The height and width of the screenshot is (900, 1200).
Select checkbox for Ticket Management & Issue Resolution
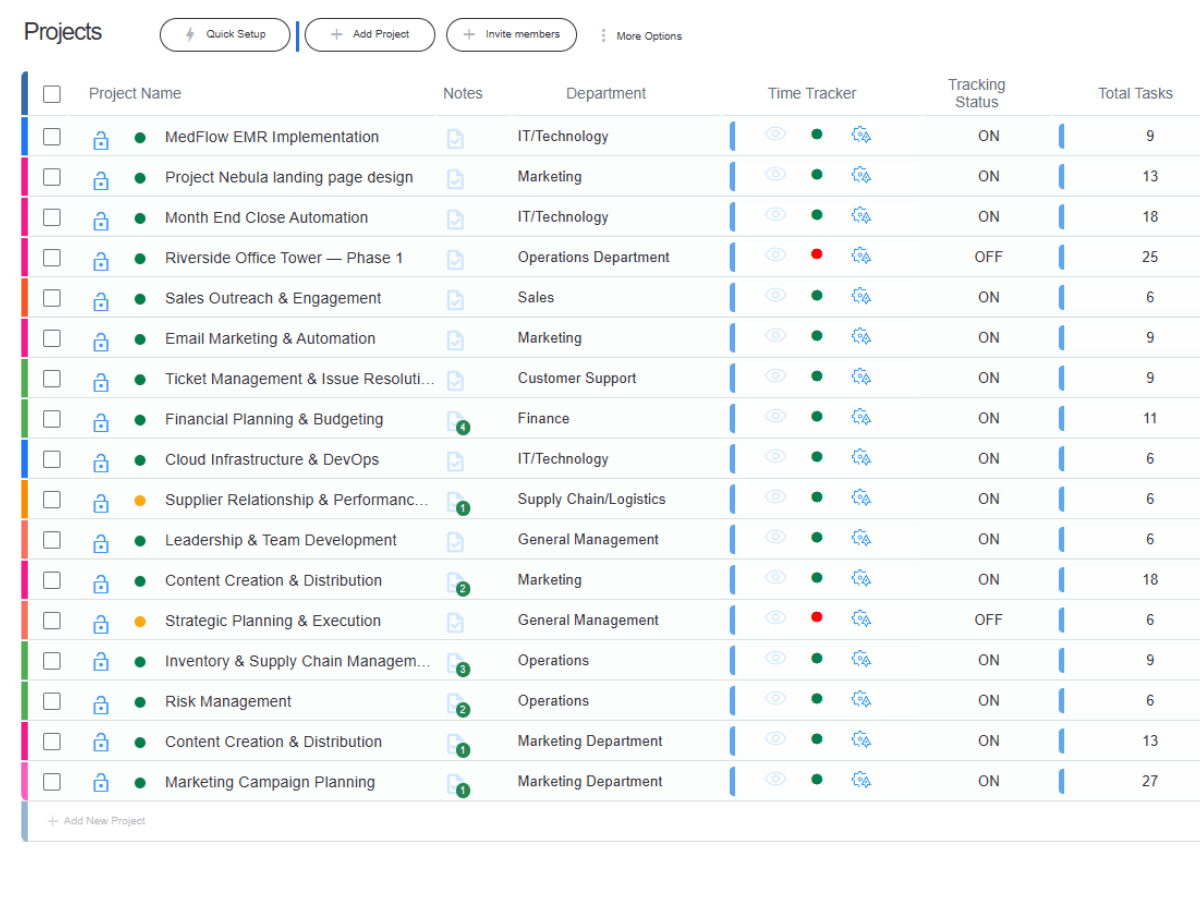point(52,378)
